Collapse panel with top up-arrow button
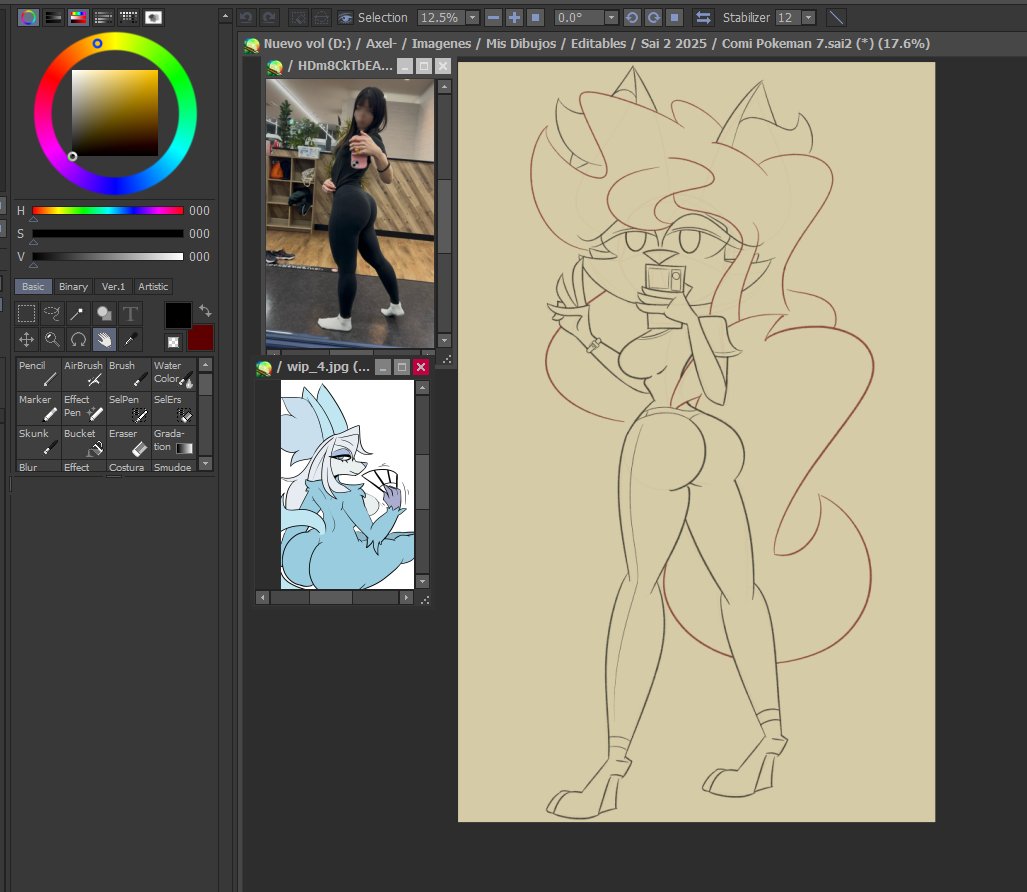 pos(225,16)
